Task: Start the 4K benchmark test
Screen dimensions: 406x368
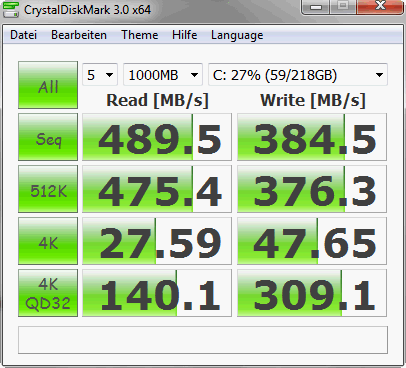Action: coord(48,241)
